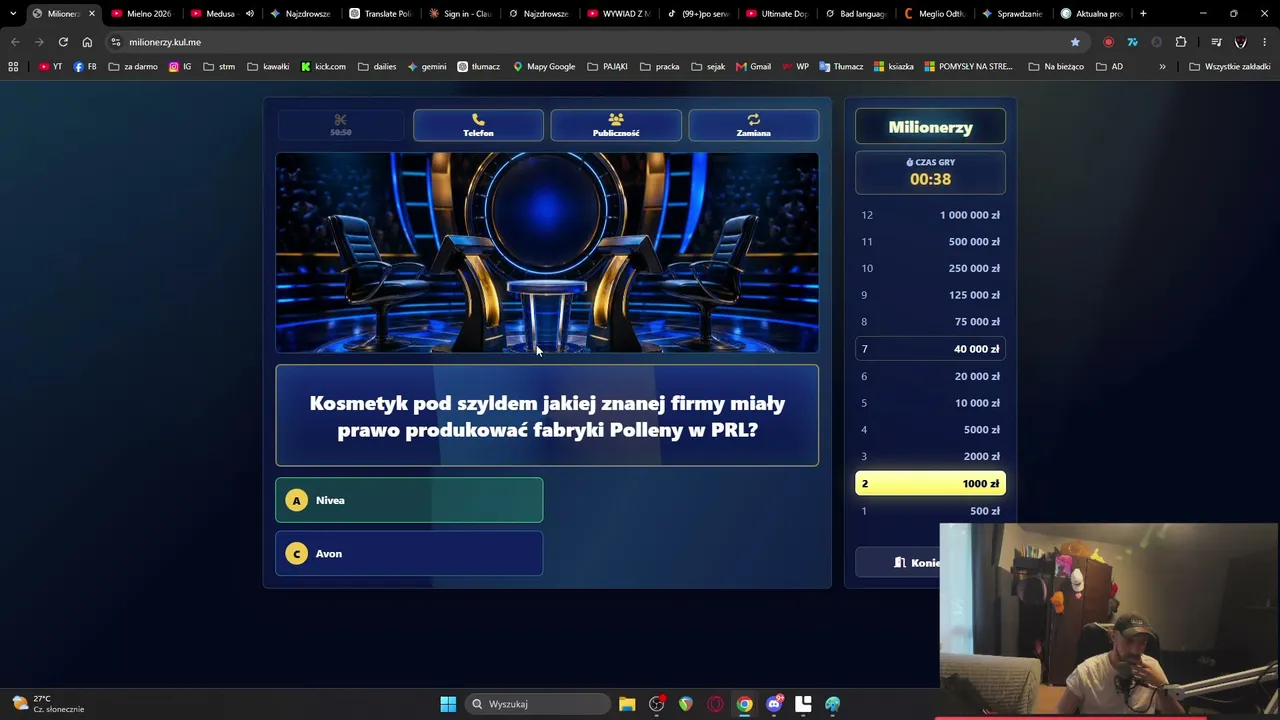The image size is (1280, 720).
Task: Close the Milionerzy browser tab
Action: coord(91,14)
